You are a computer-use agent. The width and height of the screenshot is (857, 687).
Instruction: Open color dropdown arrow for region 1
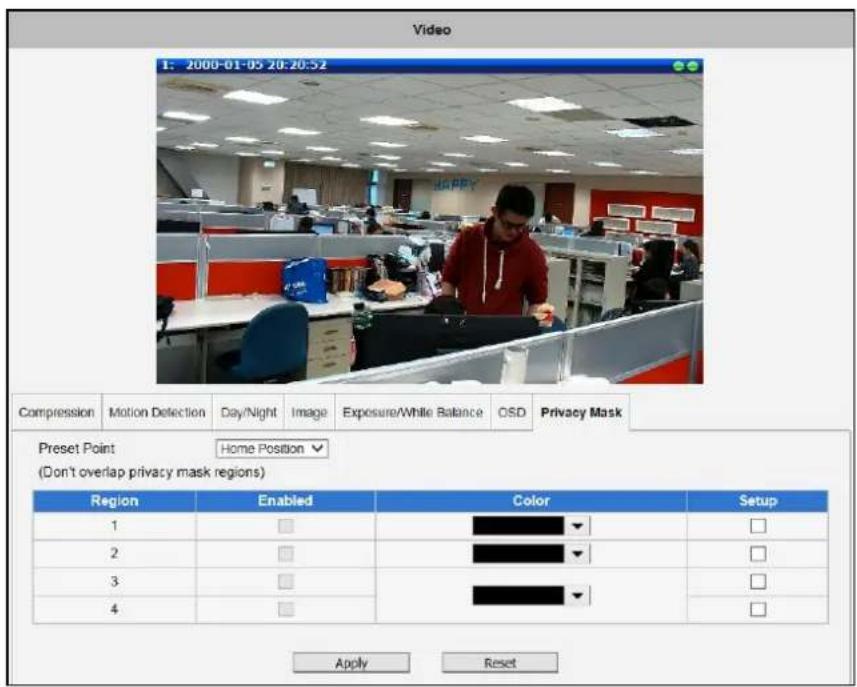(577, 526)
